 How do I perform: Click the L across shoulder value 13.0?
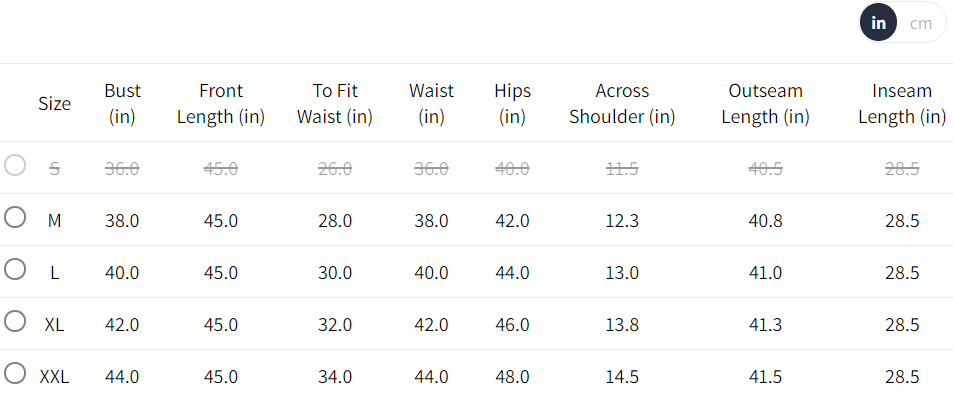click(622, 273)
